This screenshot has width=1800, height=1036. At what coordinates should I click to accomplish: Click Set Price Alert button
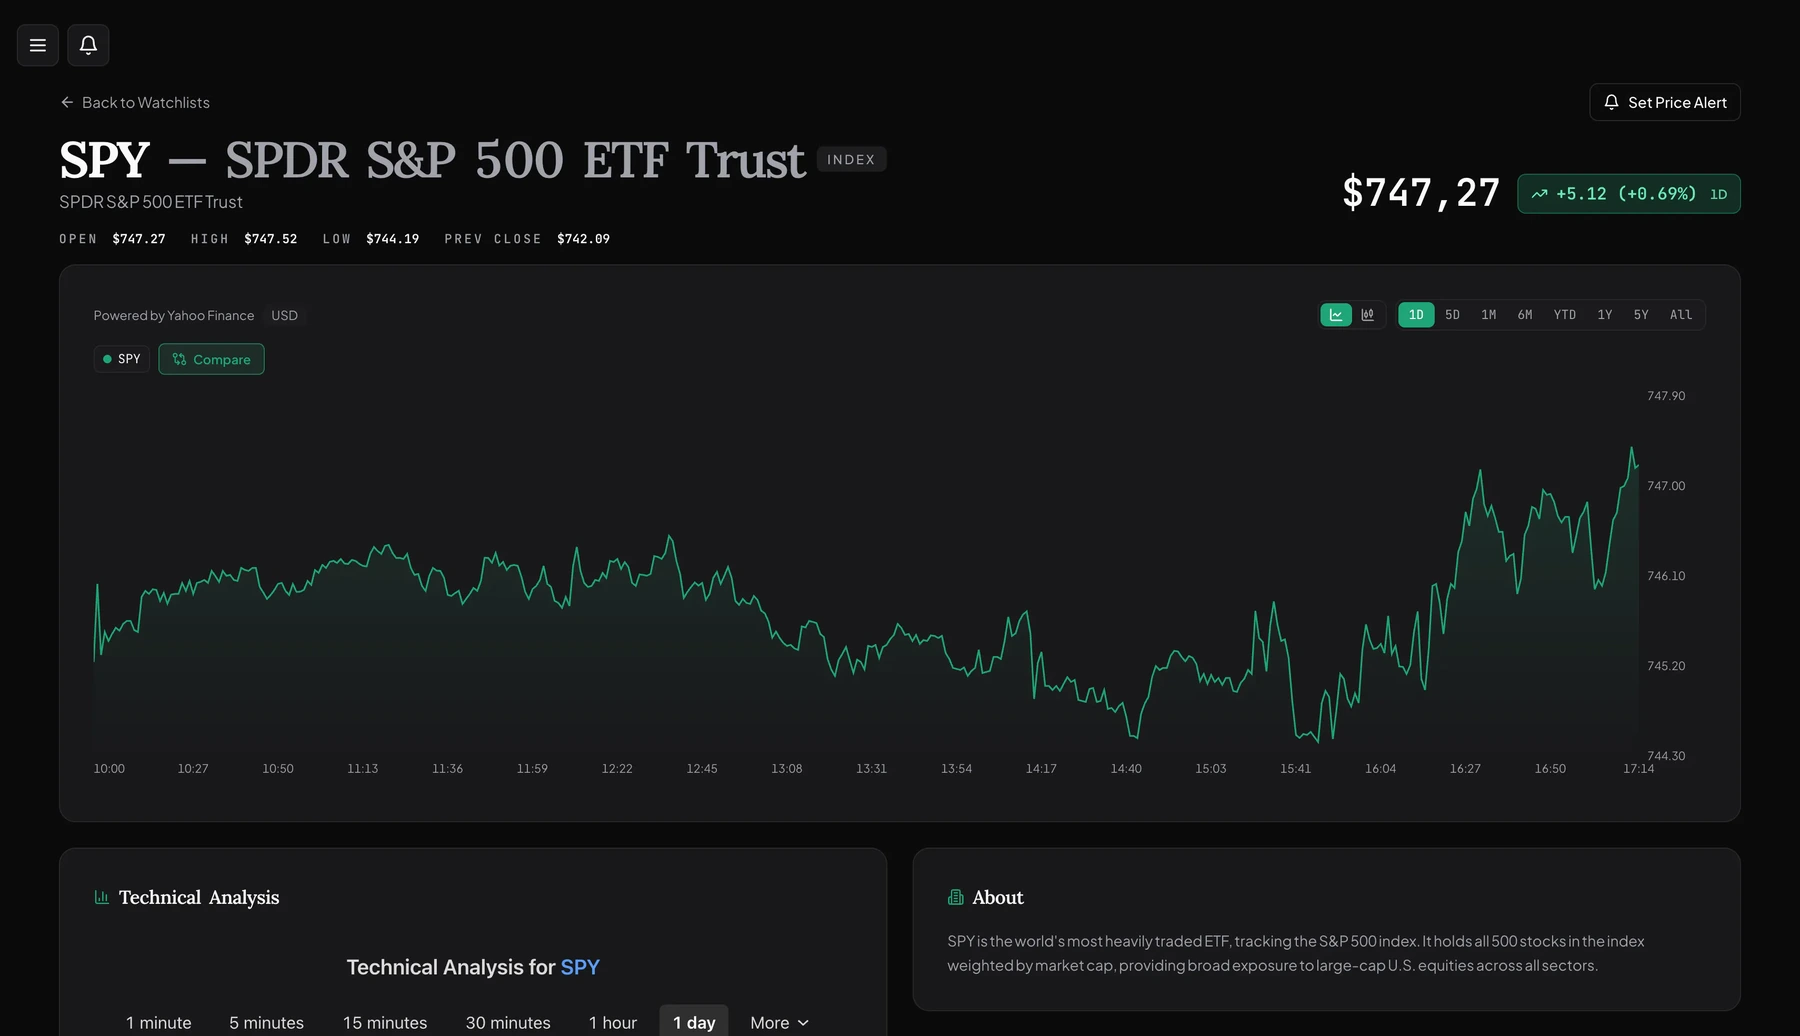pos(1665,102)
